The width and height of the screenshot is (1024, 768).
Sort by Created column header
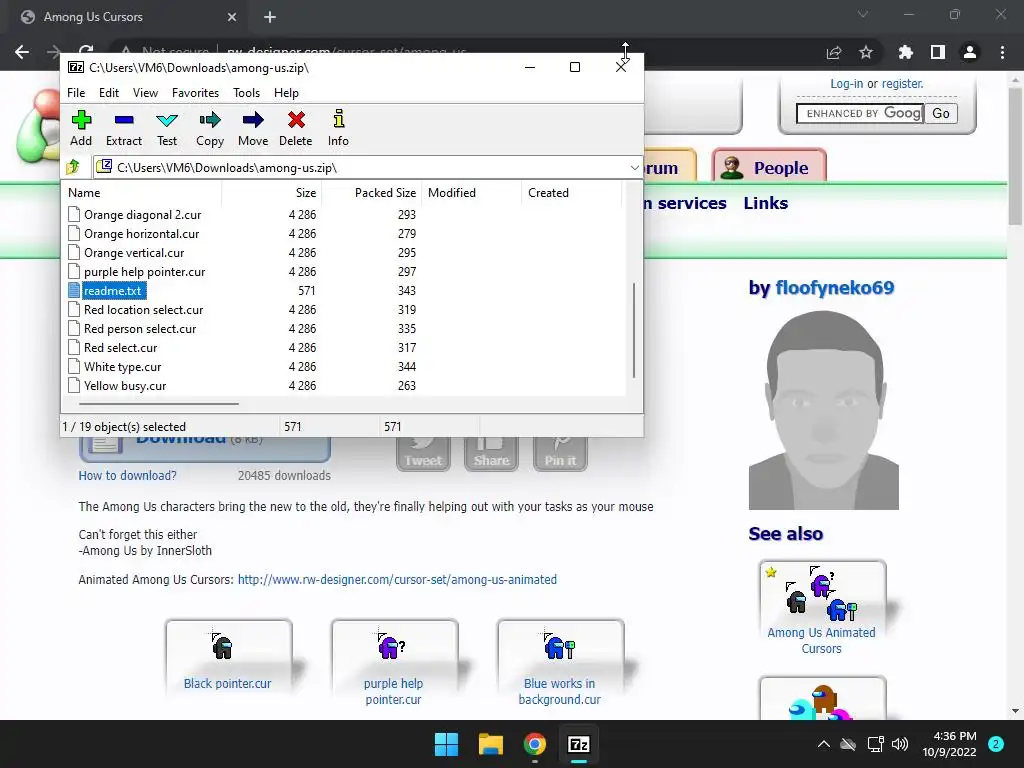(571, 193)
